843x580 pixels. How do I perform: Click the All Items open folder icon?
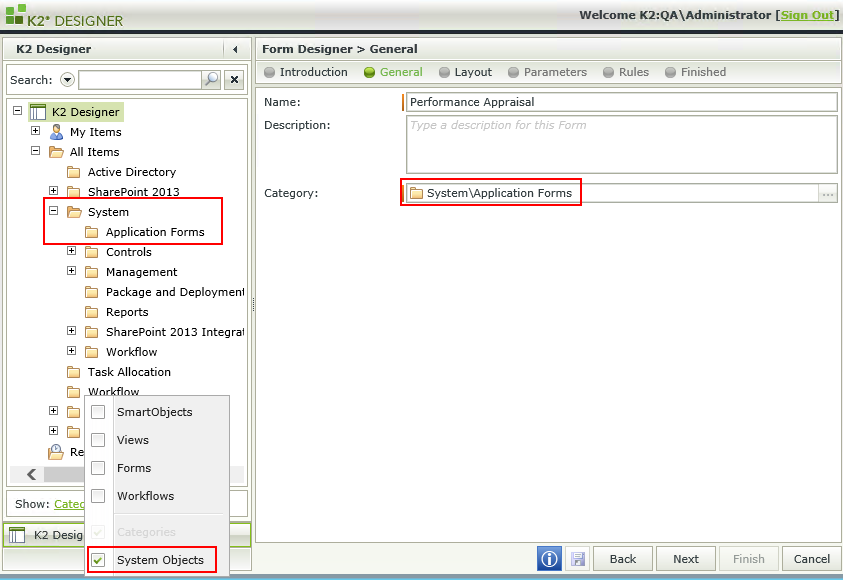coord(56,152)
